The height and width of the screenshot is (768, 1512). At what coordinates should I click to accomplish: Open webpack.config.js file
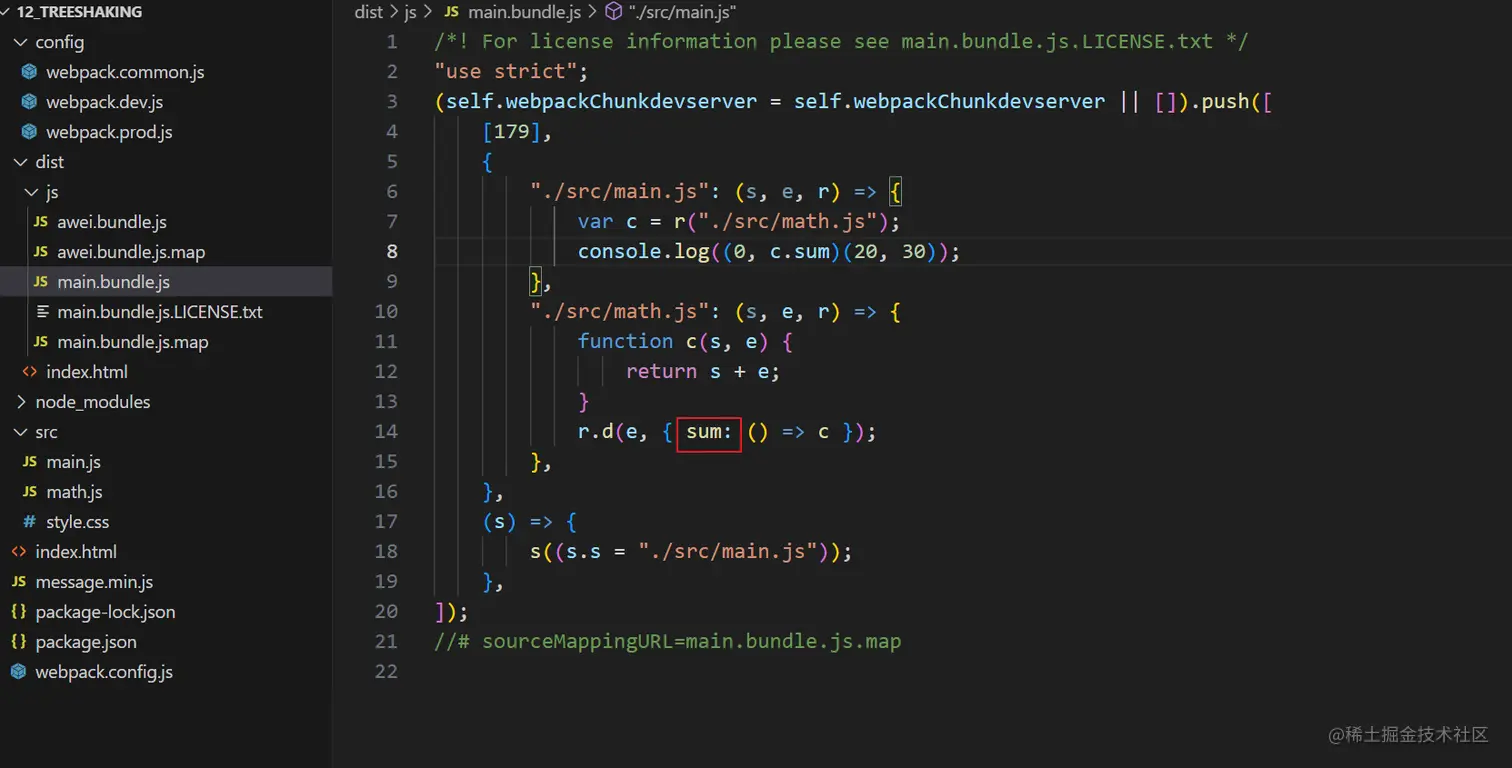(104, 672)
